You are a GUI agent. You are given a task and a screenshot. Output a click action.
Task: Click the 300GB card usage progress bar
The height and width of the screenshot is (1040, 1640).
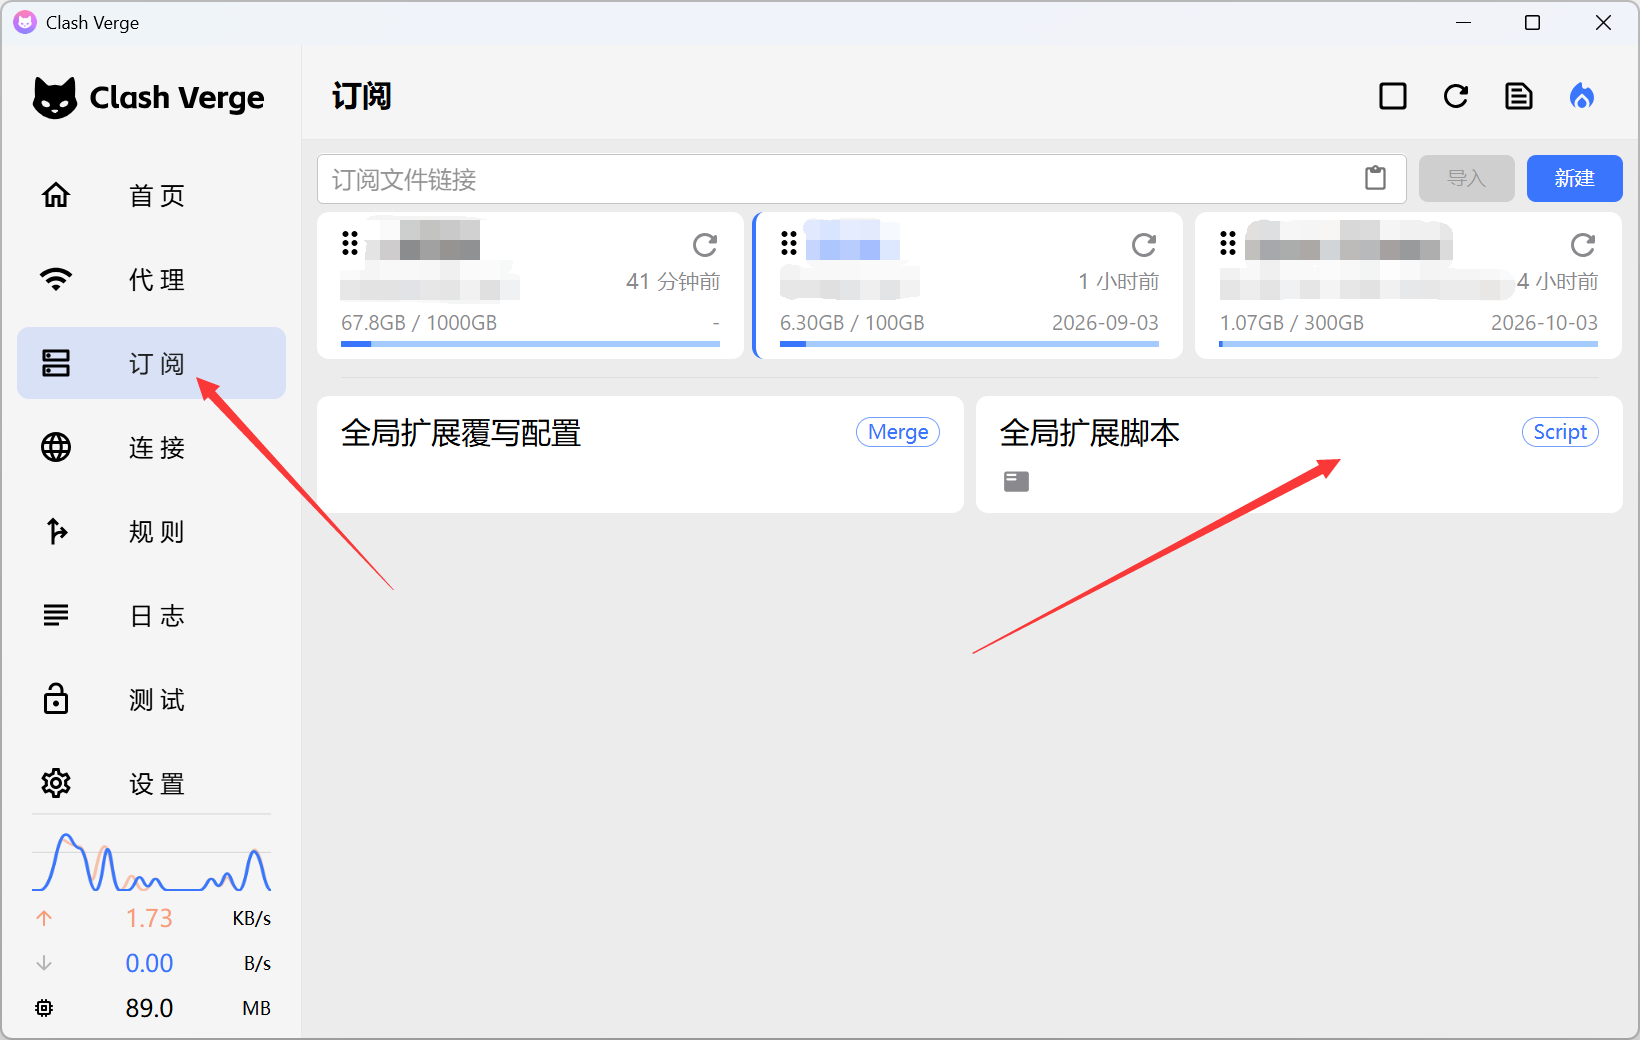point(1408,344)
